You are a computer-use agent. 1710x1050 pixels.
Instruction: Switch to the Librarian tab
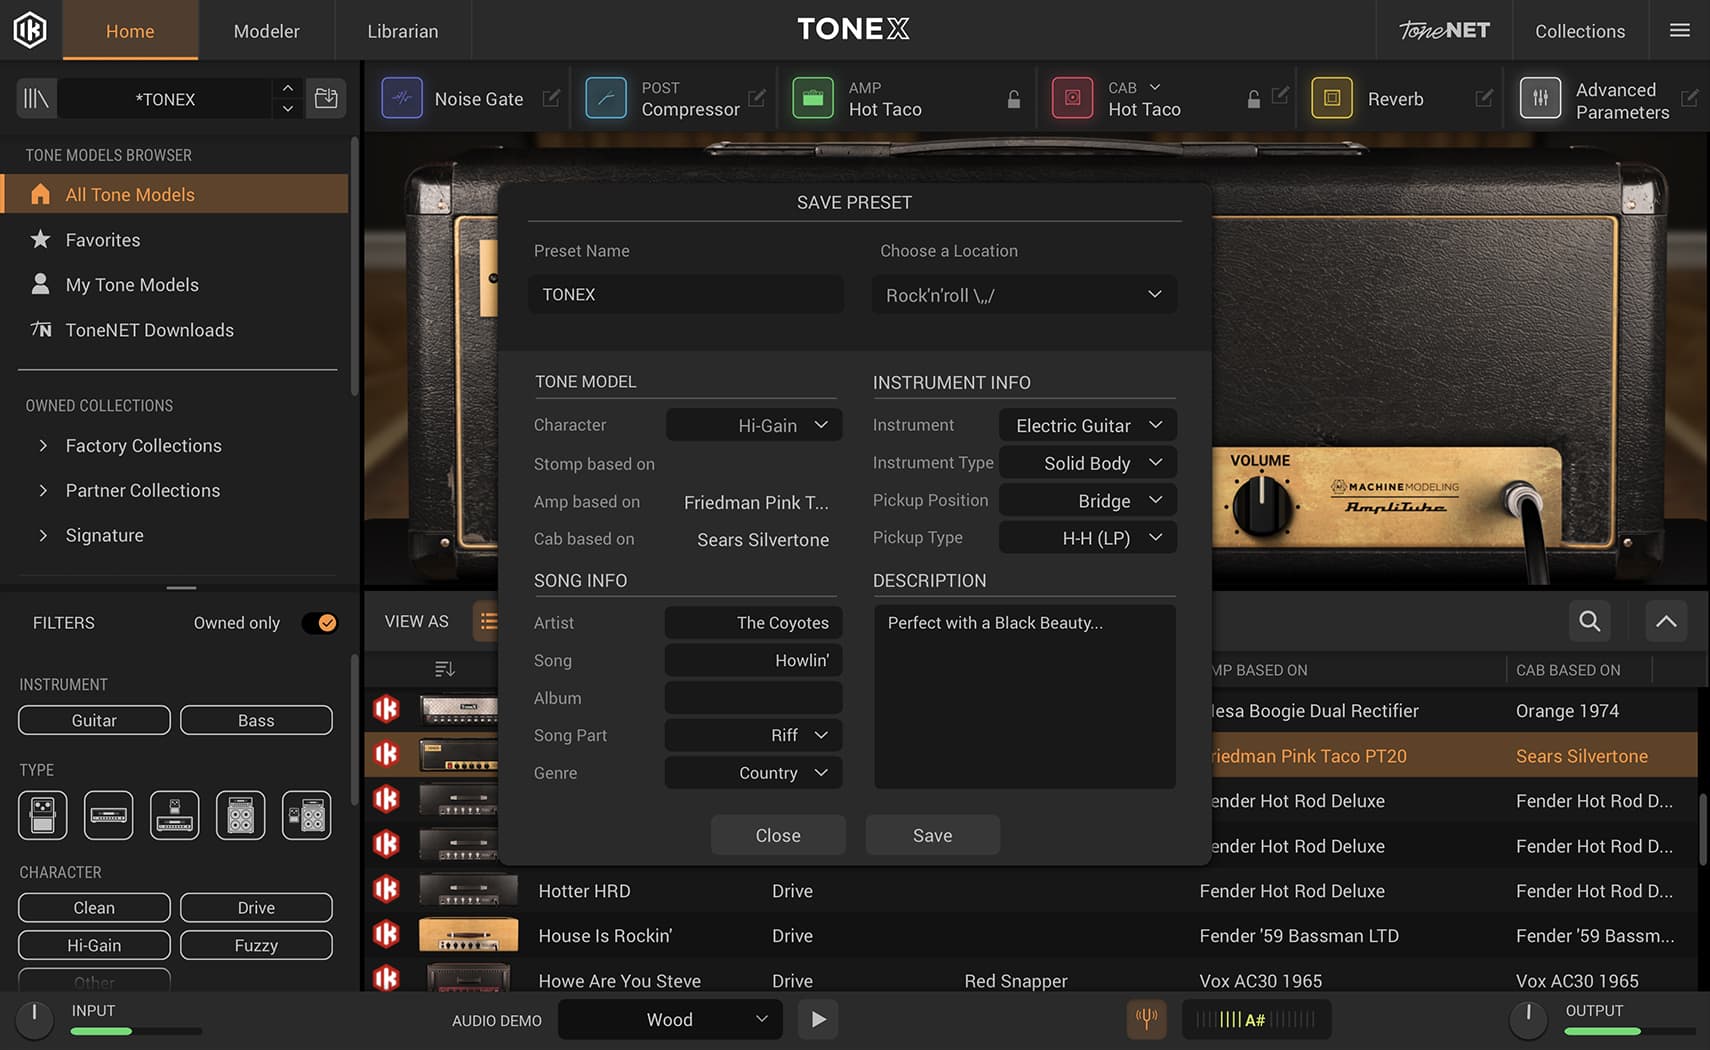tap(402, 31)
